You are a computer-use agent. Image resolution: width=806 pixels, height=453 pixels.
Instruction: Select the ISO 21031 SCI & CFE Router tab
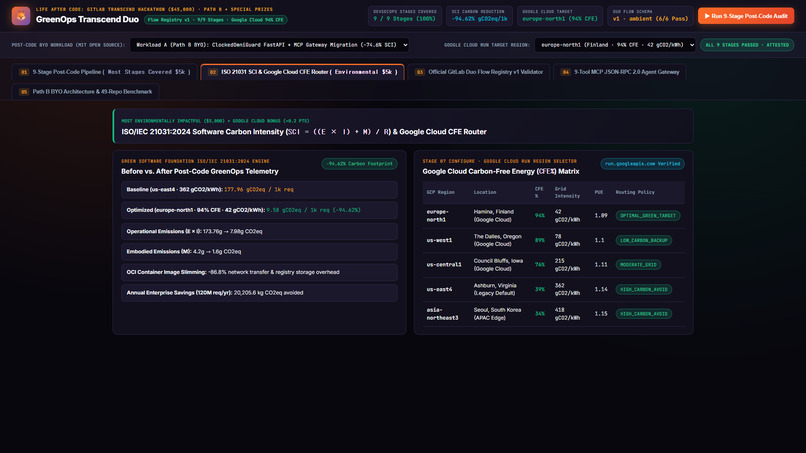[x=302, y=72]
